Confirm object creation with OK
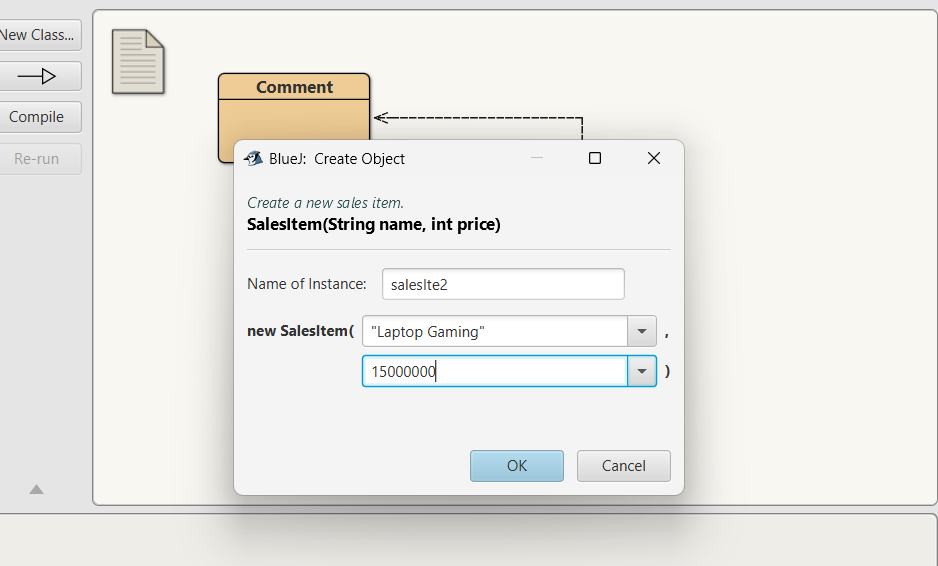 pos(516,465)
